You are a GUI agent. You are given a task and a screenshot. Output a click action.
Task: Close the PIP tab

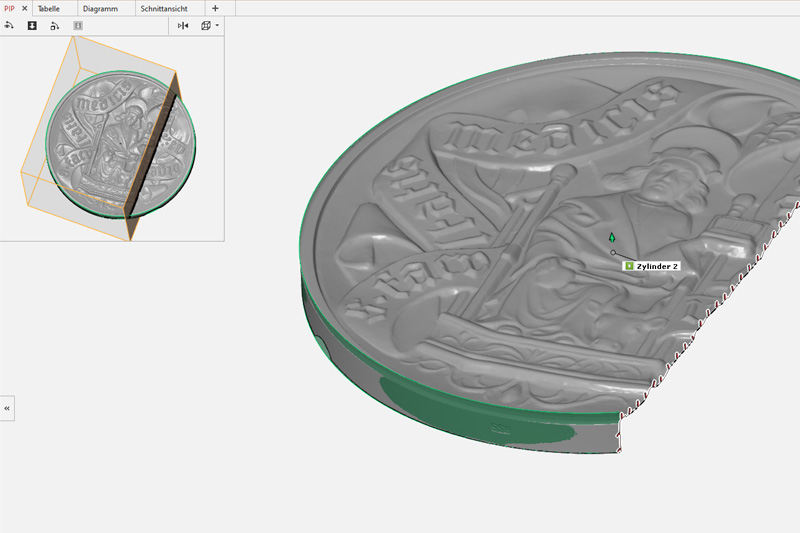[24, 8]
